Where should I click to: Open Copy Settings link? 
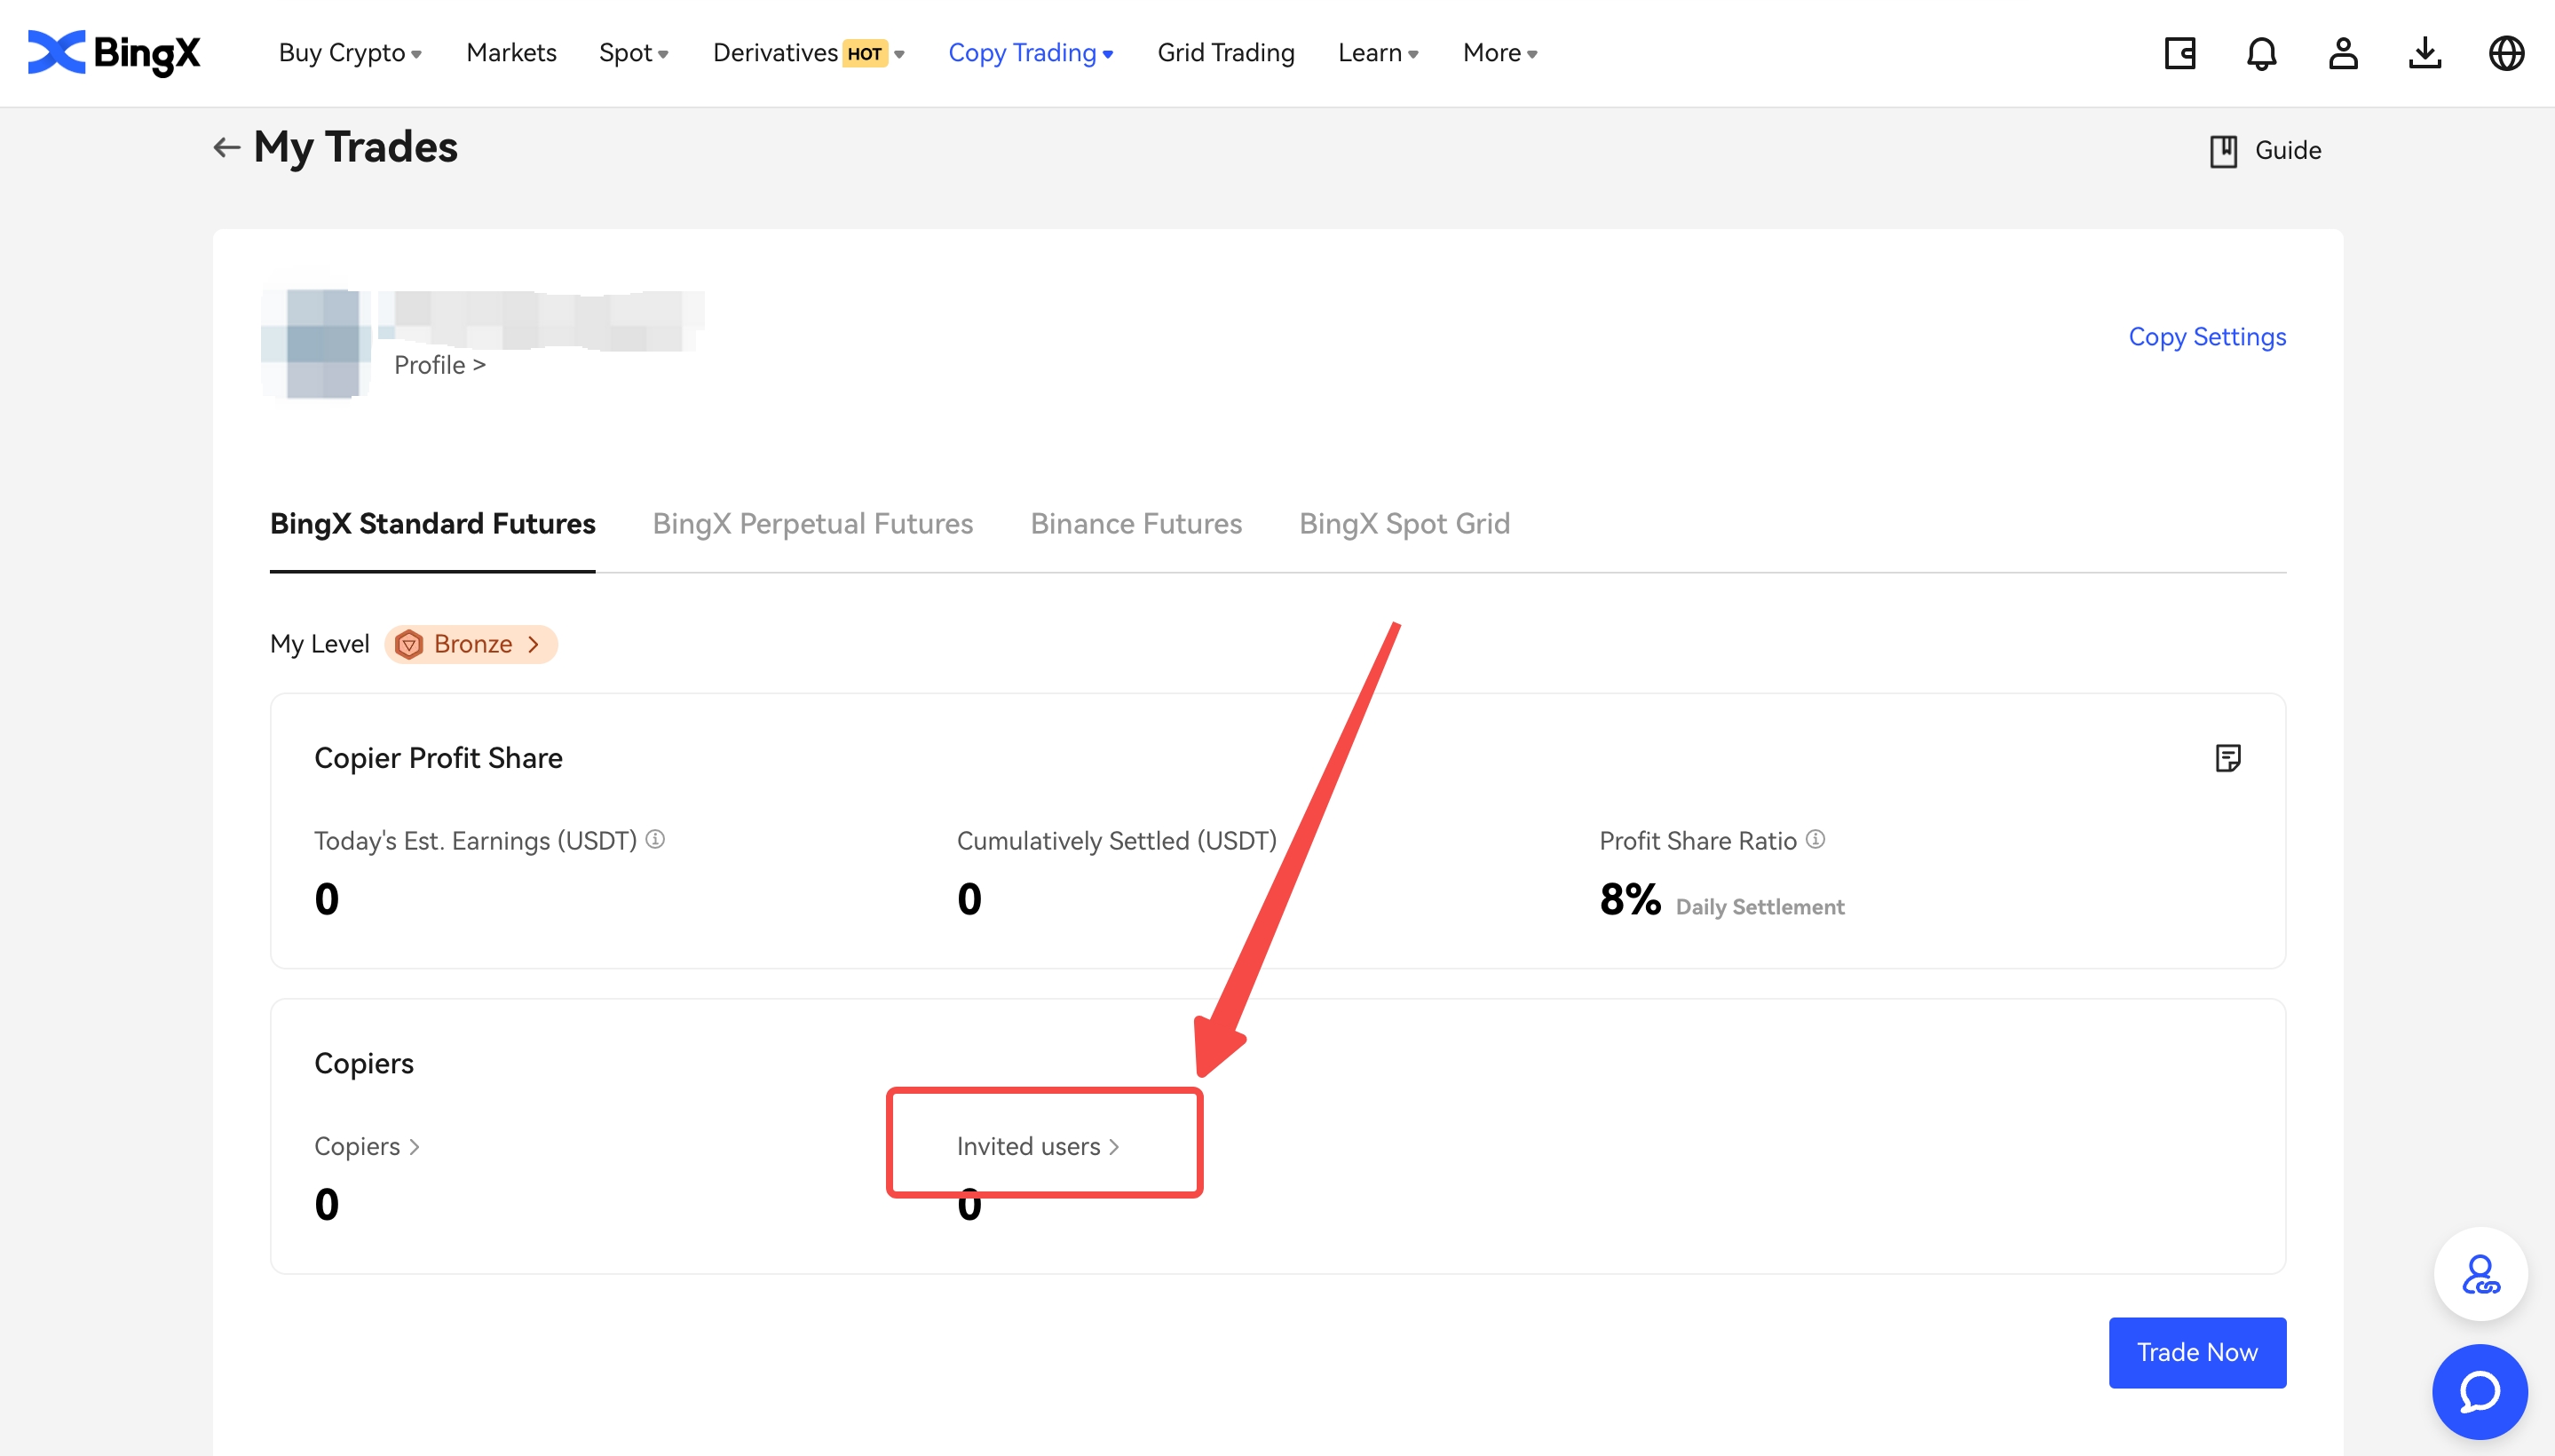click(x=2206, y=337)
